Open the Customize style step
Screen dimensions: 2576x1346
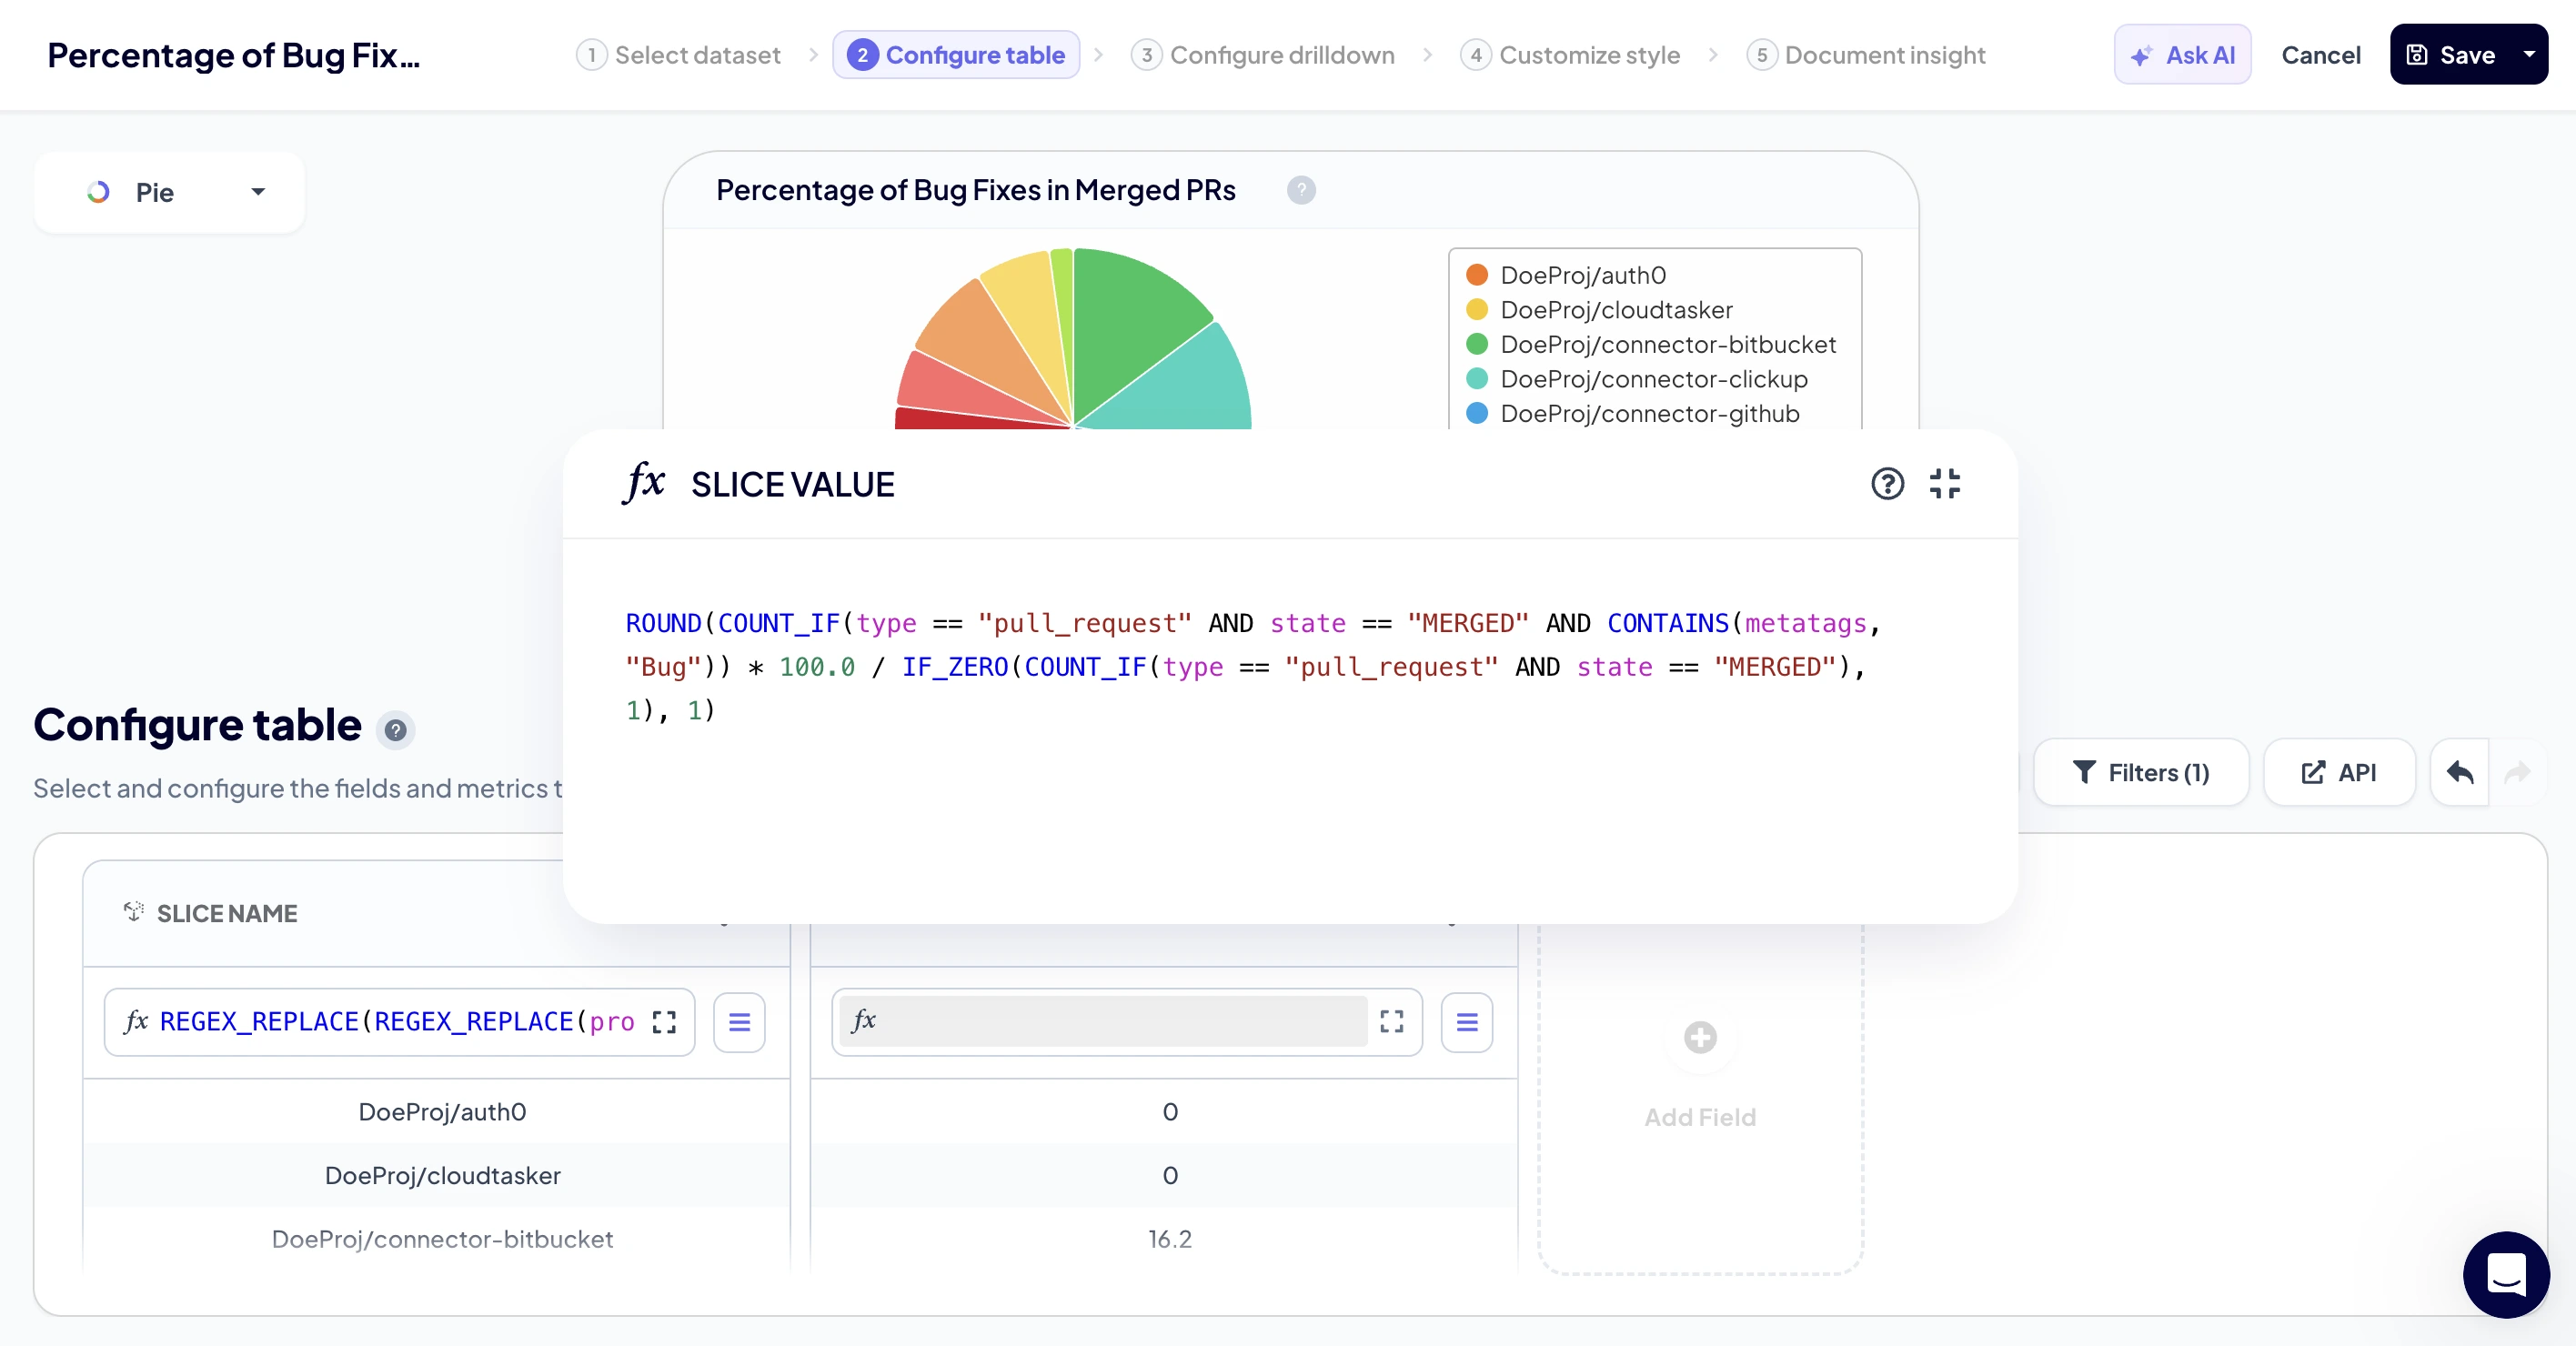coord(1570,55)
